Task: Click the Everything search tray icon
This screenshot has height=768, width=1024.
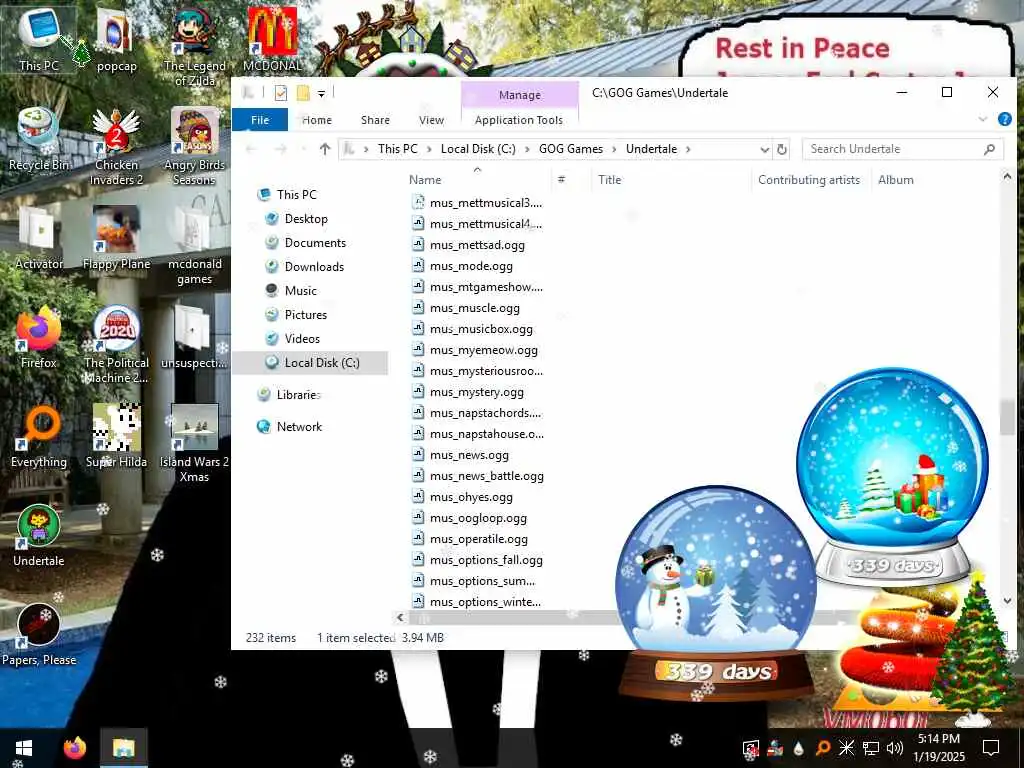Action: pyautogui.click(x=823, y=748)
